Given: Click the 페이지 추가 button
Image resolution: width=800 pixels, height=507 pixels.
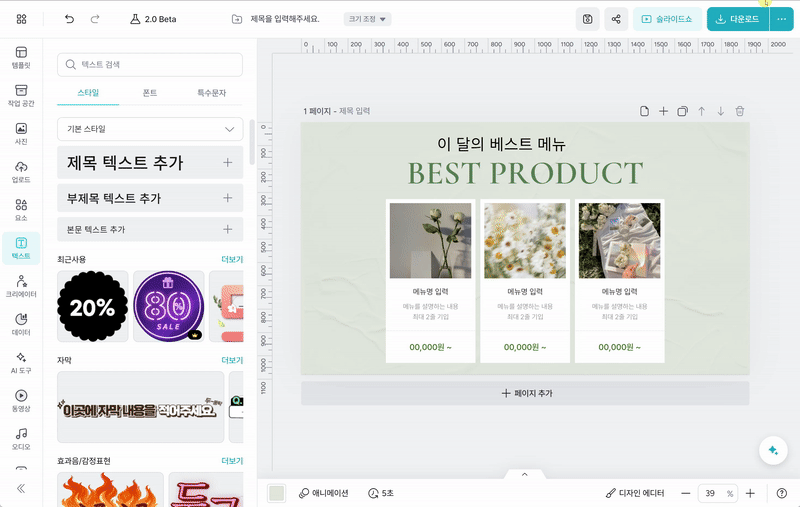Looking at the screenshot, I should tap(525, 393).
